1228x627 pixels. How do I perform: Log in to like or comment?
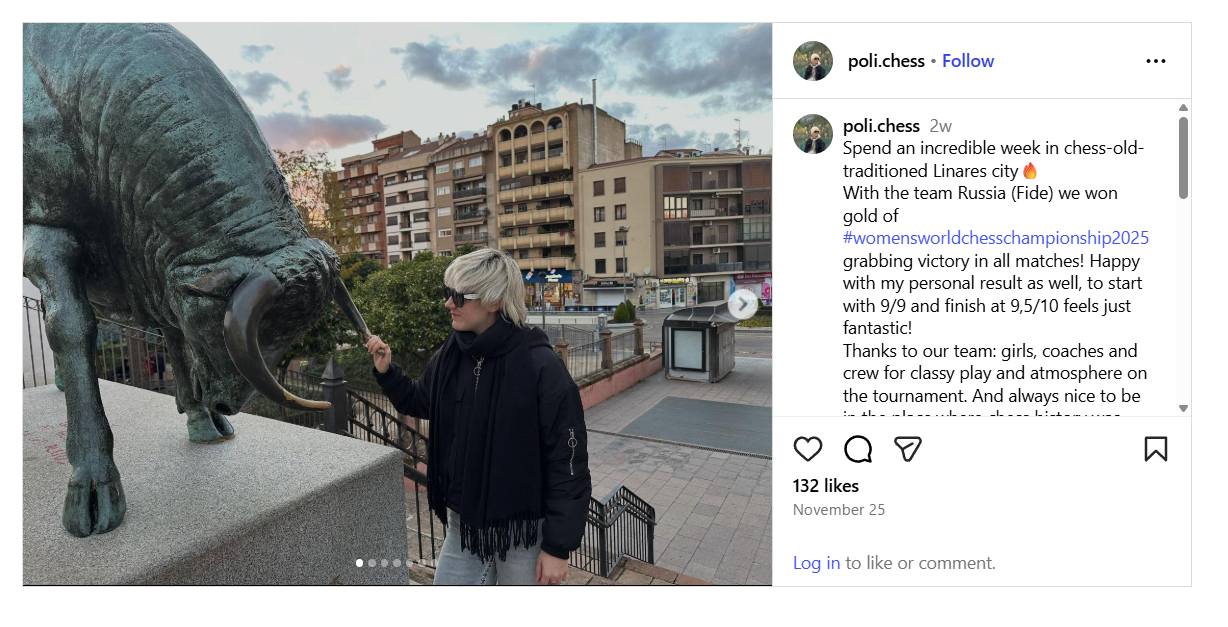(817, 563)
